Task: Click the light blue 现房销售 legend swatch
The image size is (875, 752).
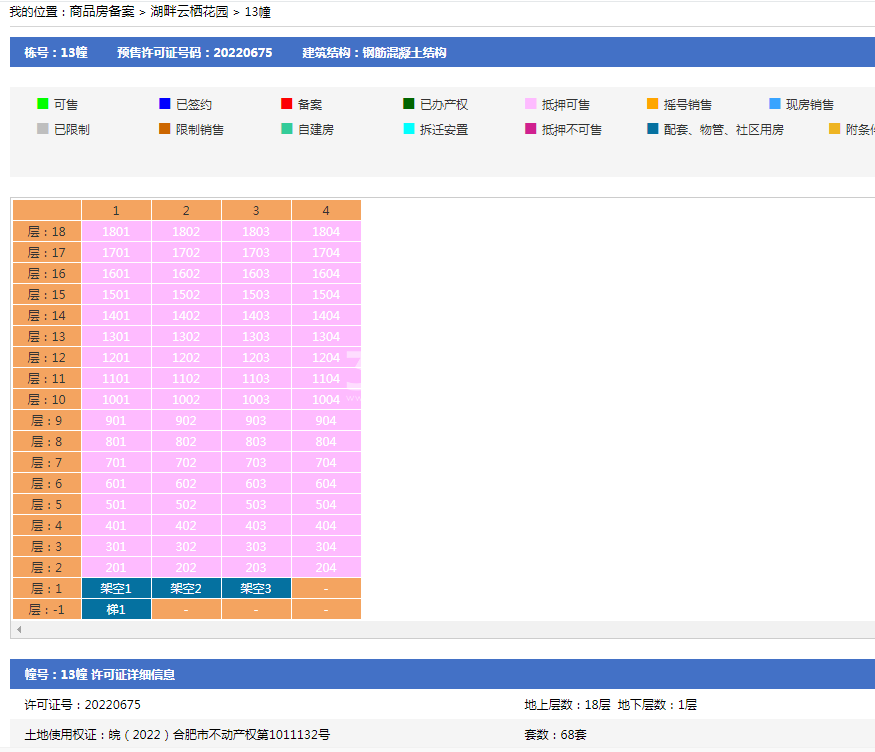Action: pyautogui.click(x=775, y=104)
